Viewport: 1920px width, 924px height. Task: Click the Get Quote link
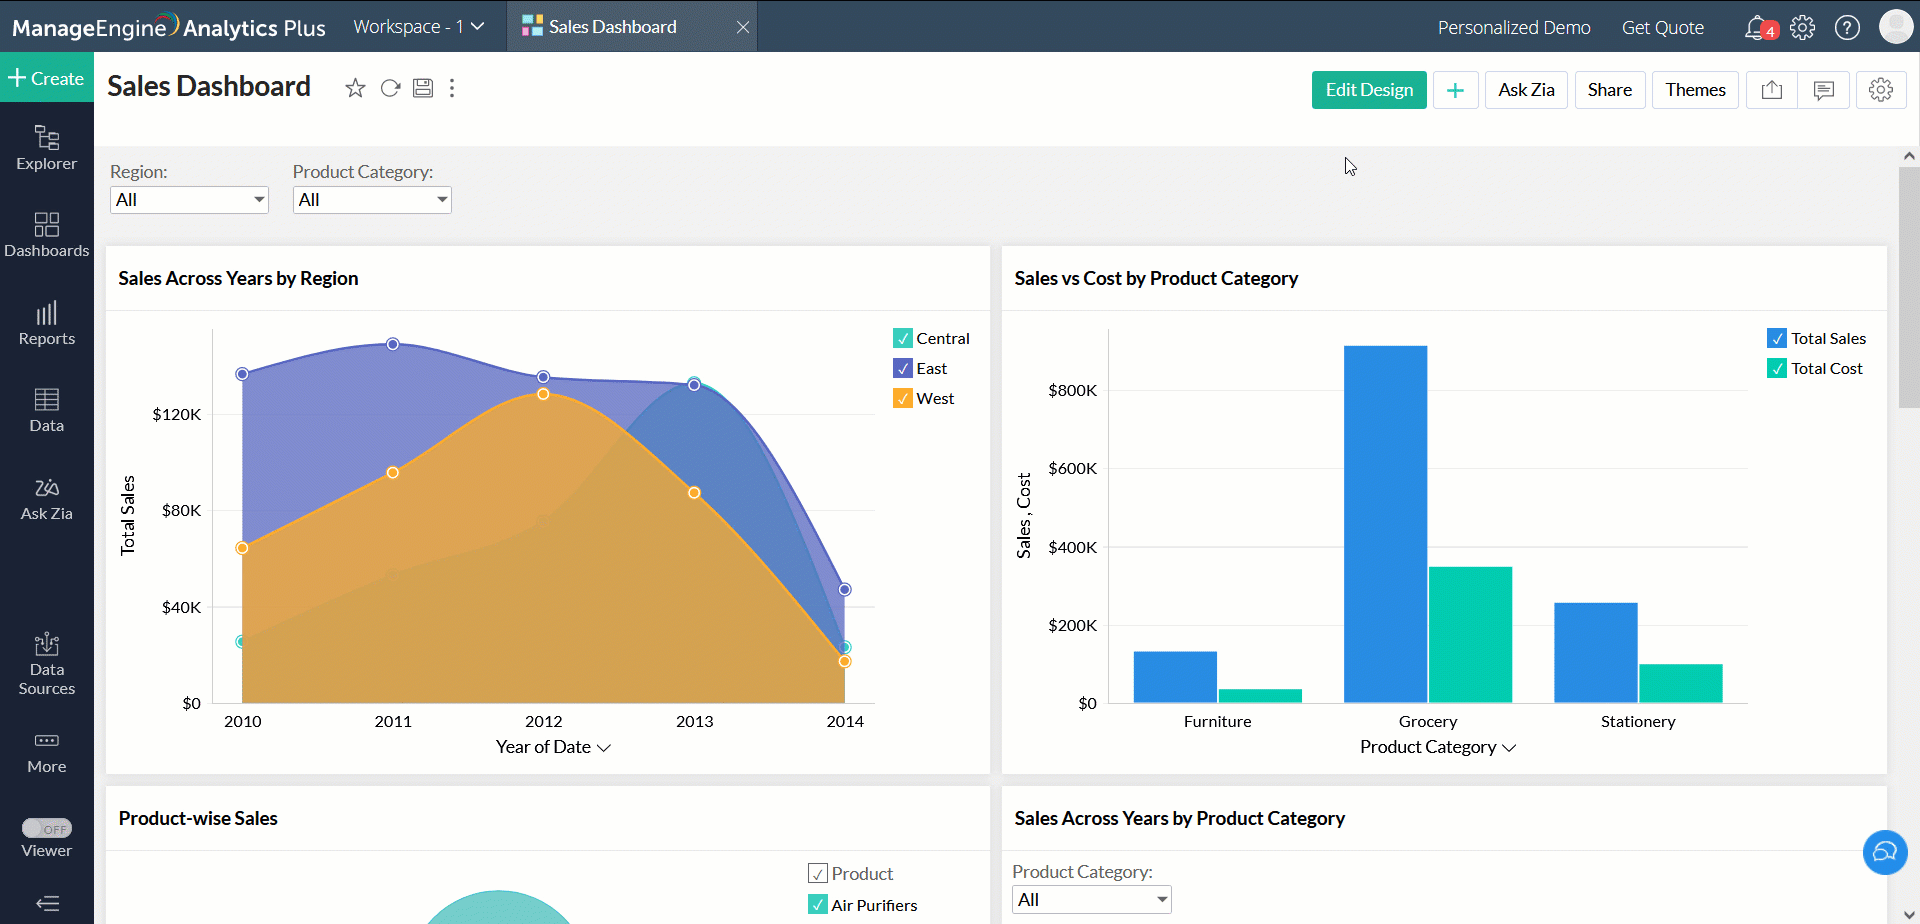coord(1662,27)
